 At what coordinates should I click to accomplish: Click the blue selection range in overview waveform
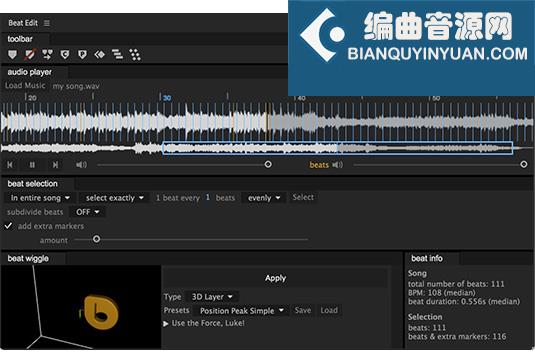point(337,148)
